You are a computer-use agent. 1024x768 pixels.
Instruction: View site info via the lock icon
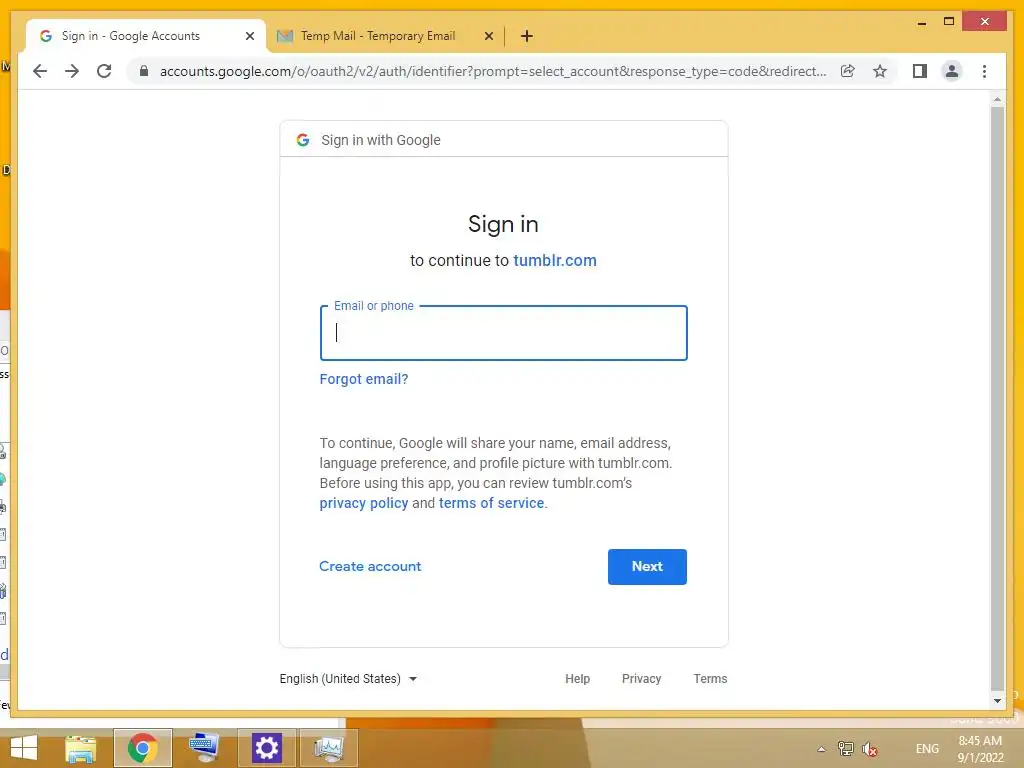point(144,71)
